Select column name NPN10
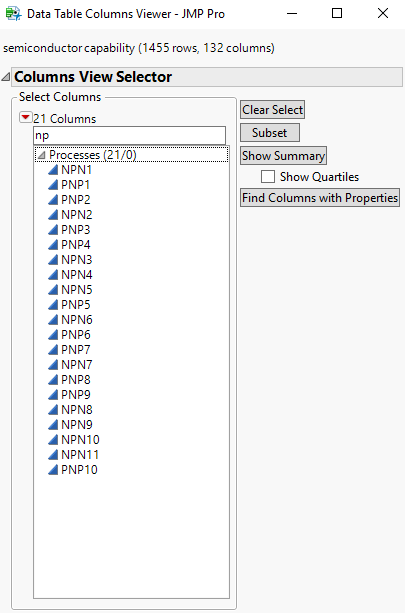The height and width of the screenshot is (613, 405). pyautogui.click(x=80, y=439)
